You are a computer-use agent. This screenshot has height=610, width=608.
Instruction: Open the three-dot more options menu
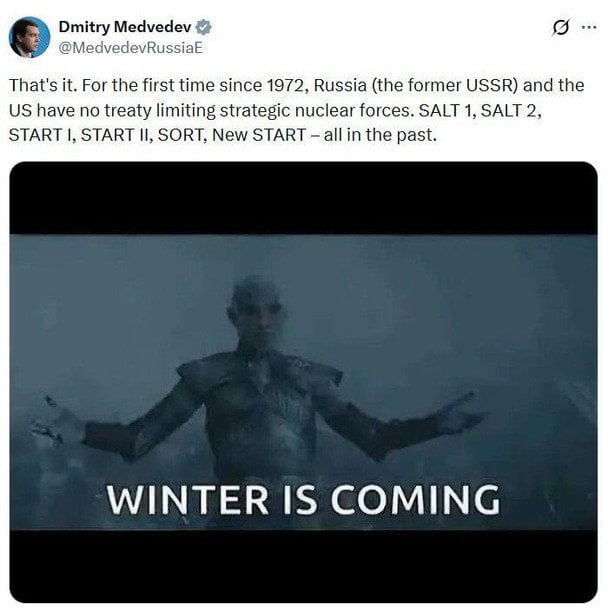point(589,27)
